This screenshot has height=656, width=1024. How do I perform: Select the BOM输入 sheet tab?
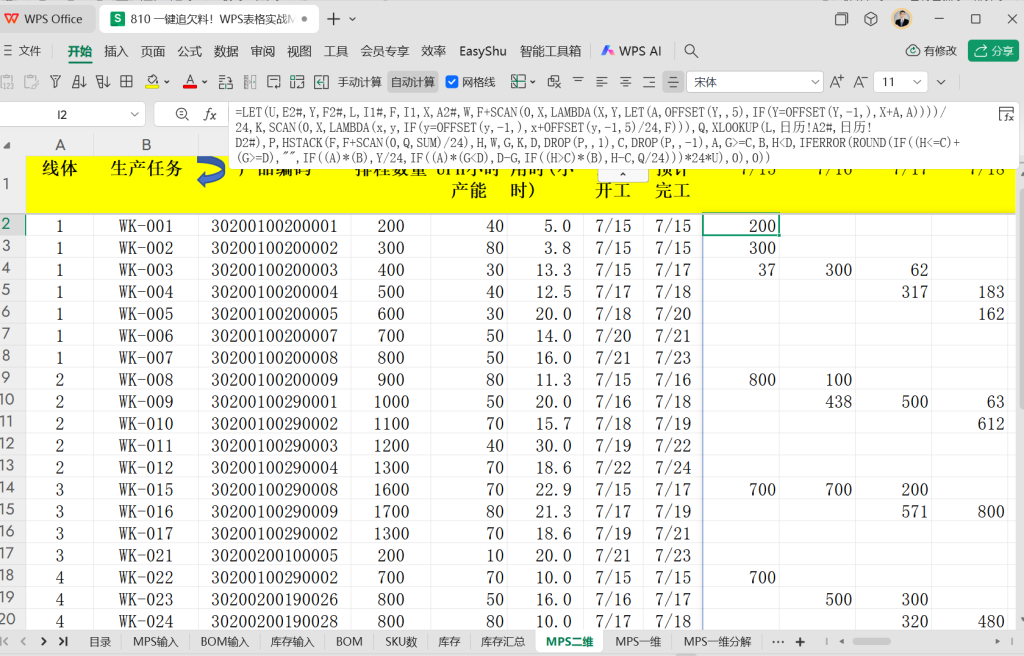(x=225, y=642)
